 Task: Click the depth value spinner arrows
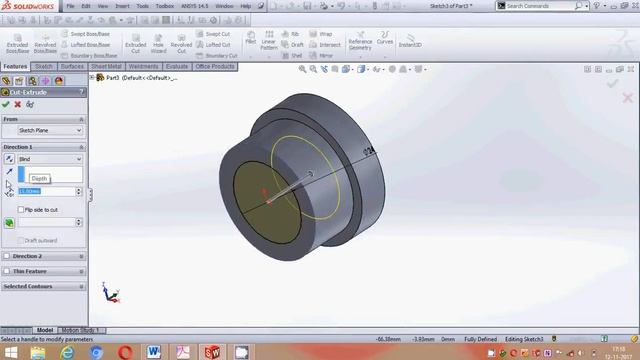[x=79, y=191]
